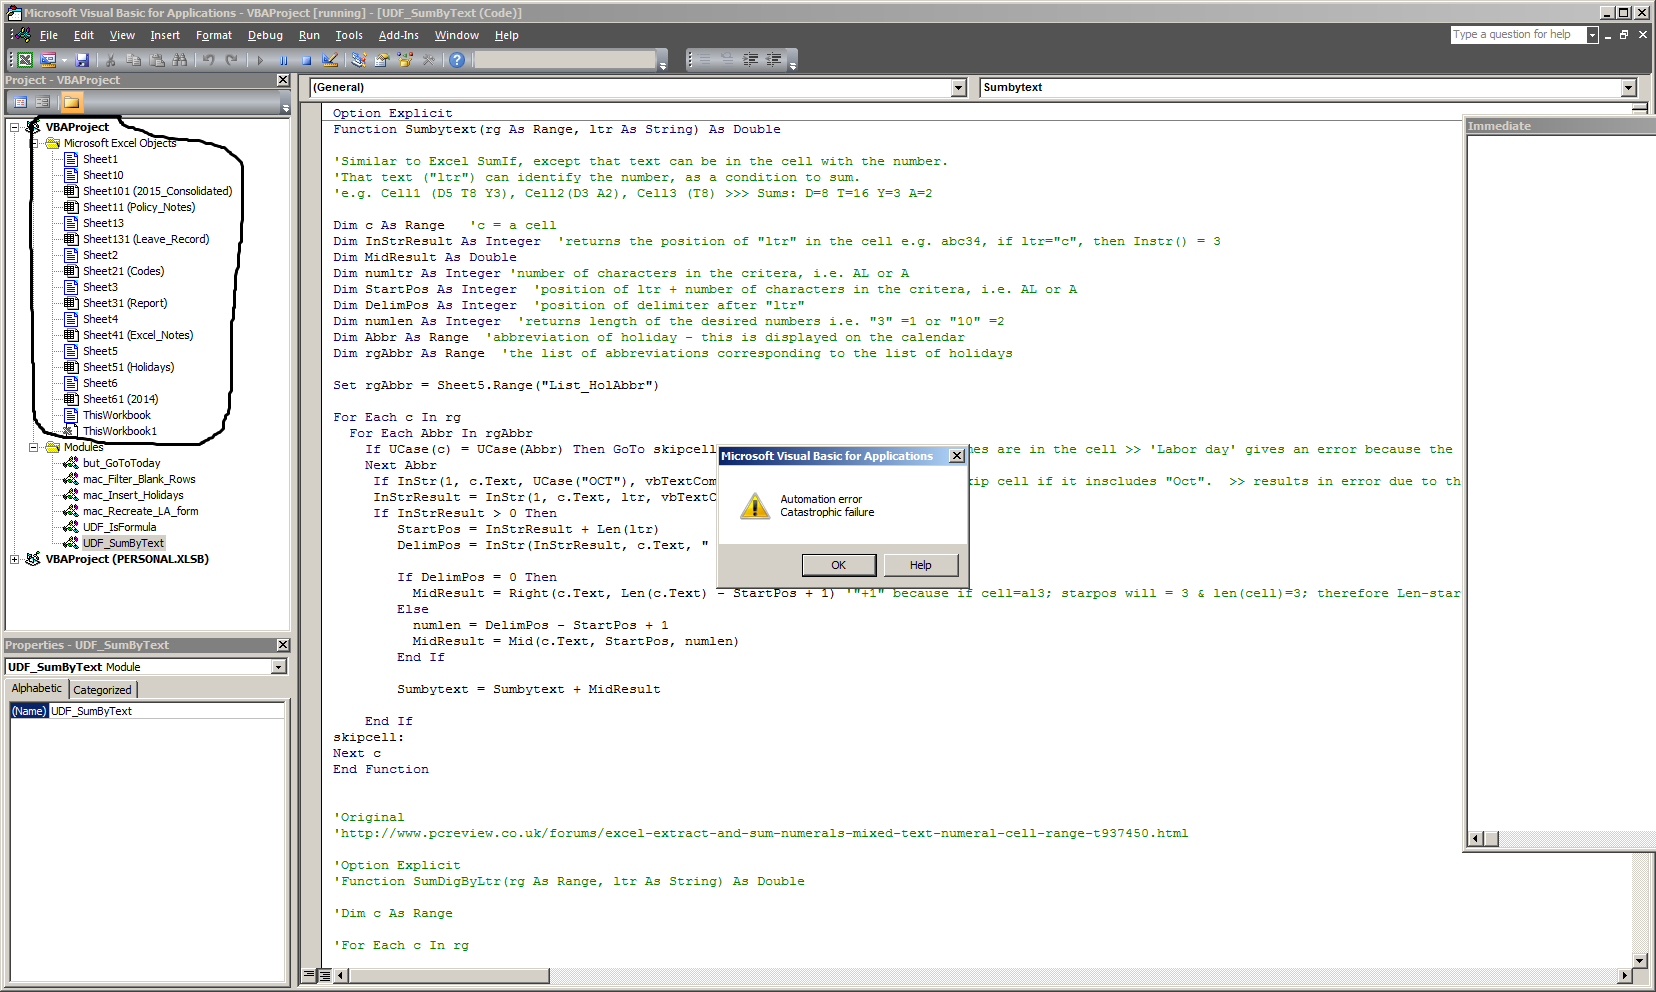
Task: Collapse the Modules folder tree node
Action: [34, 447]
